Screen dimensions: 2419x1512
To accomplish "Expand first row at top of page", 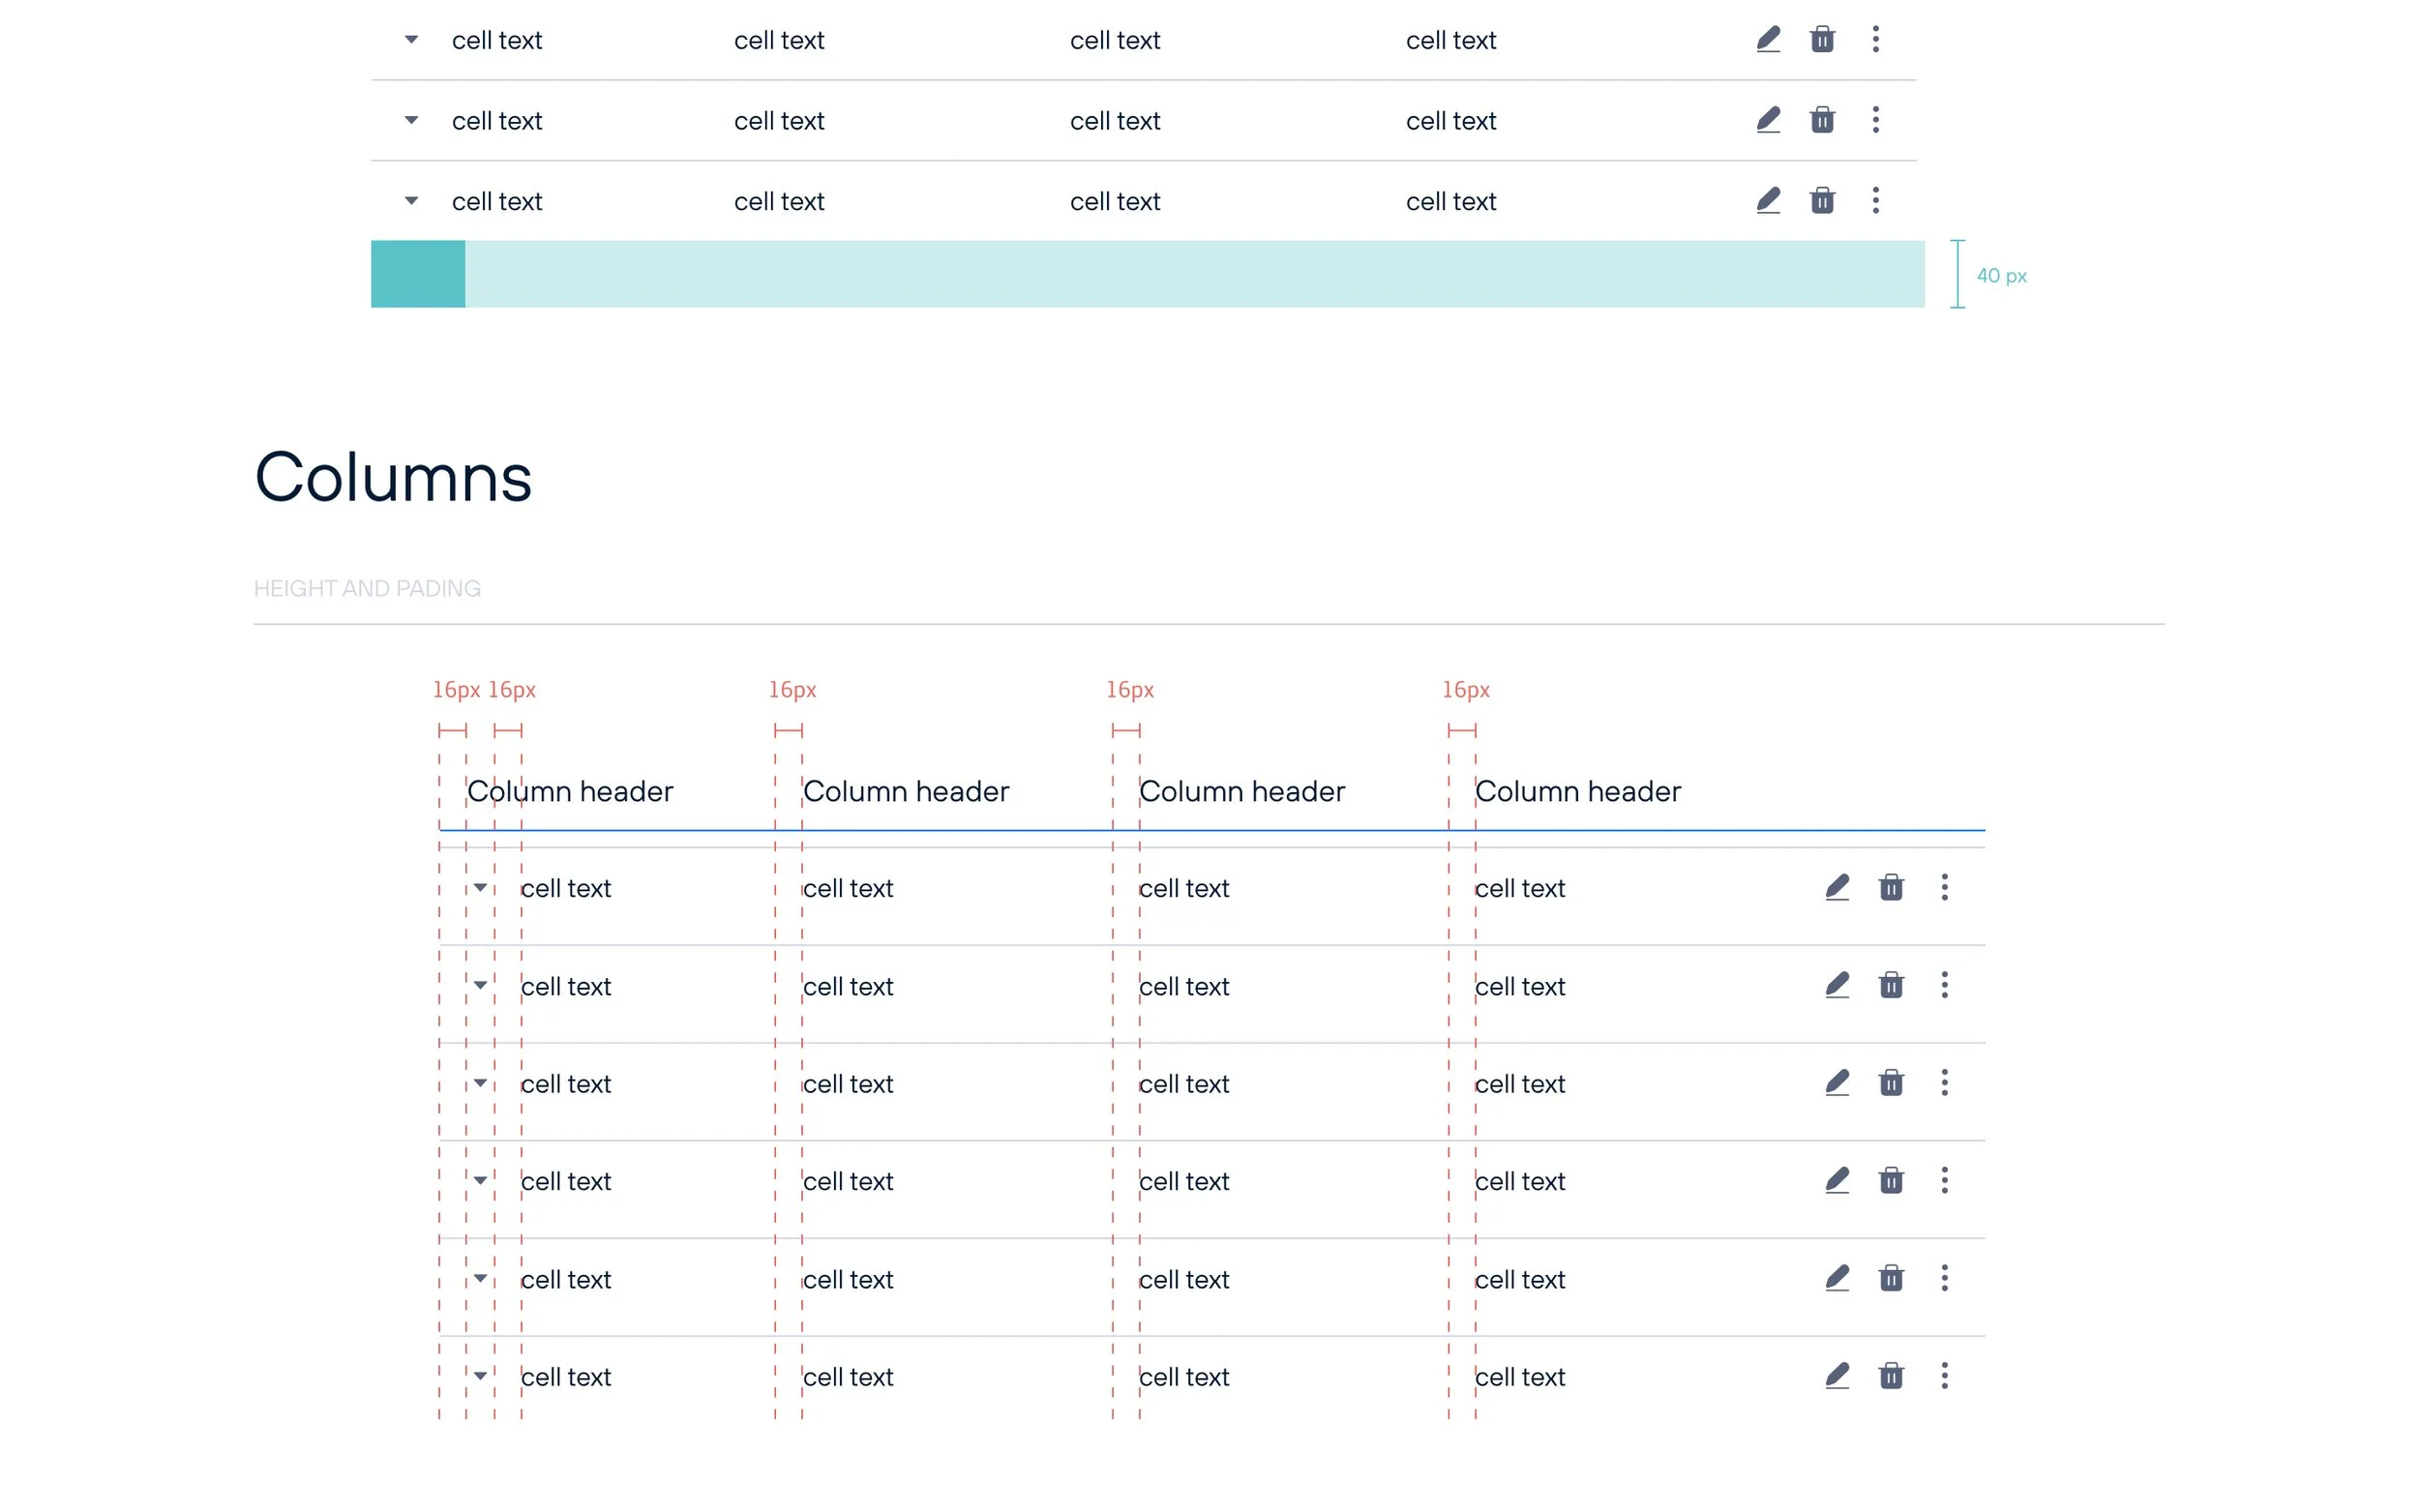I will point(411,40).
